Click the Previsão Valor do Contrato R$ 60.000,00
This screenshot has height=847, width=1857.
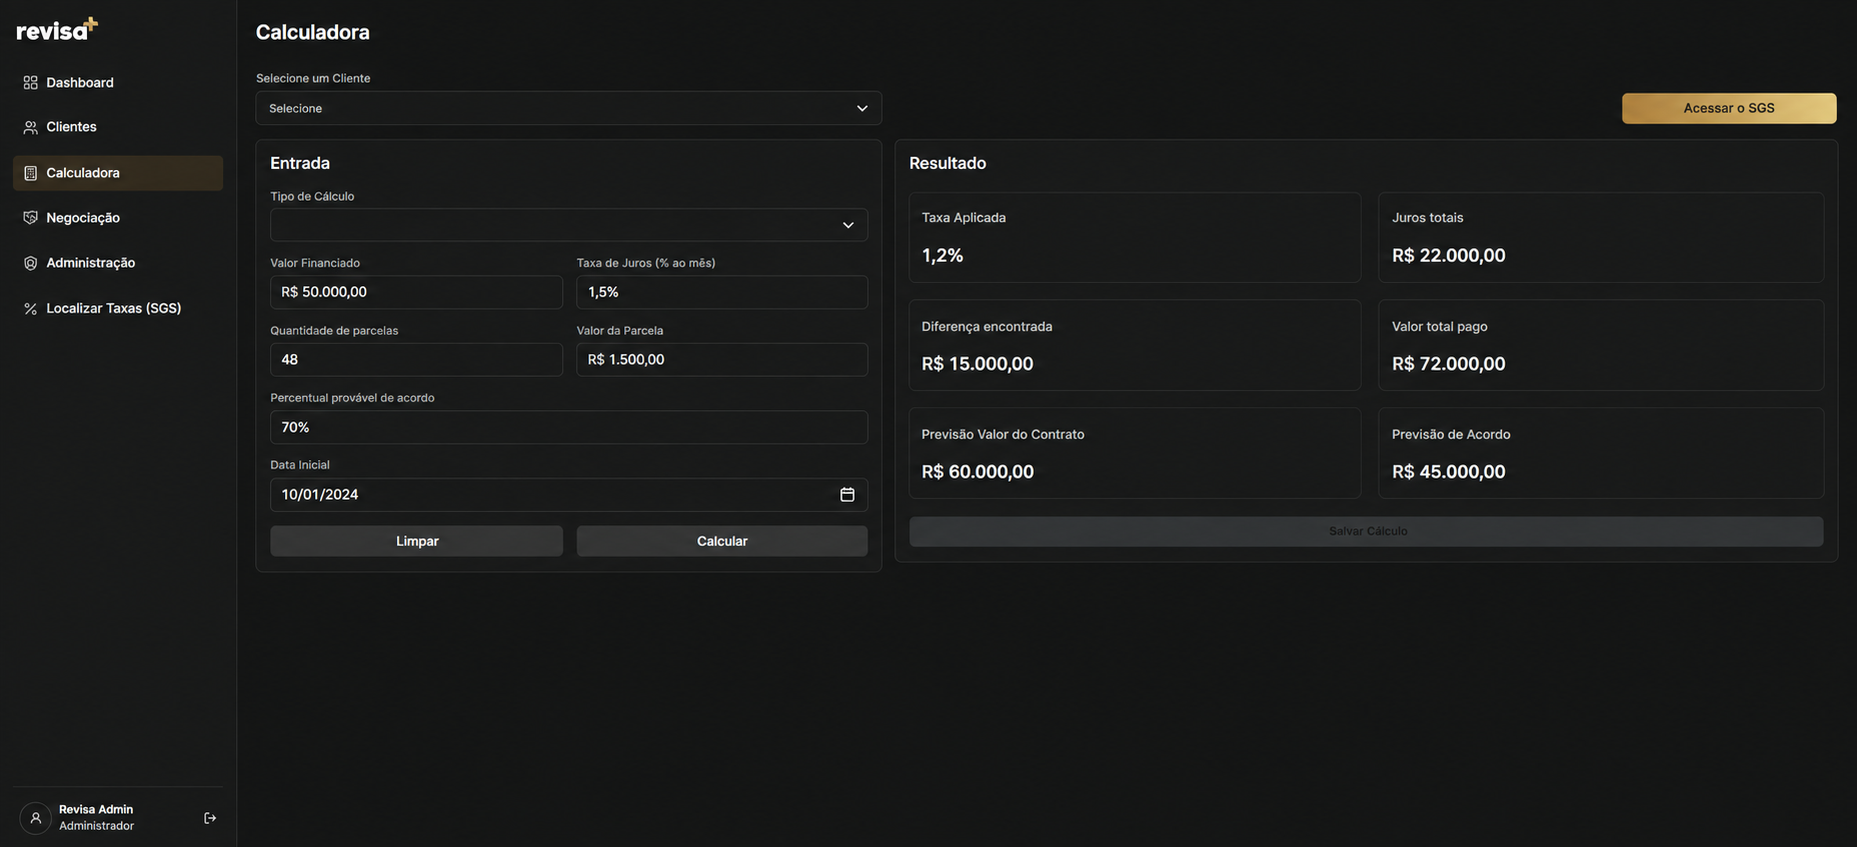977,472
